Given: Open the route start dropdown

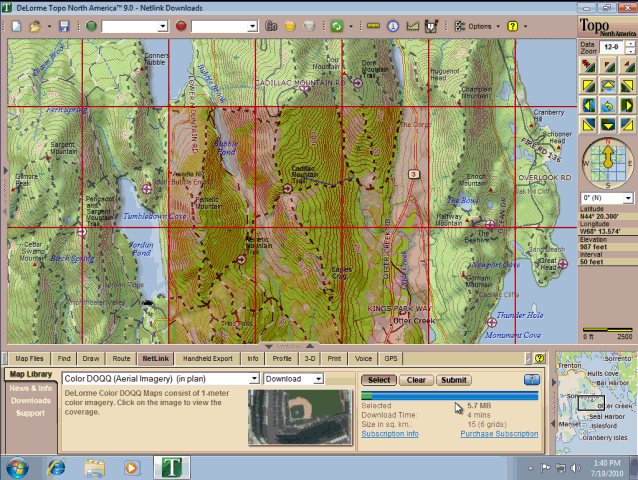Looking at the screenshot, I should tap(163, 26).
